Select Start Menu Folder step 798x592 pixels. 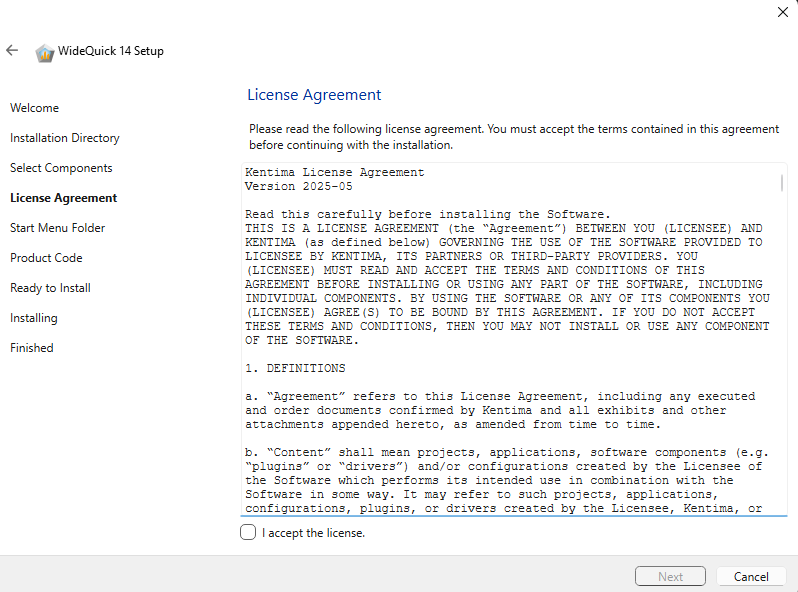(x=58, y=228)
